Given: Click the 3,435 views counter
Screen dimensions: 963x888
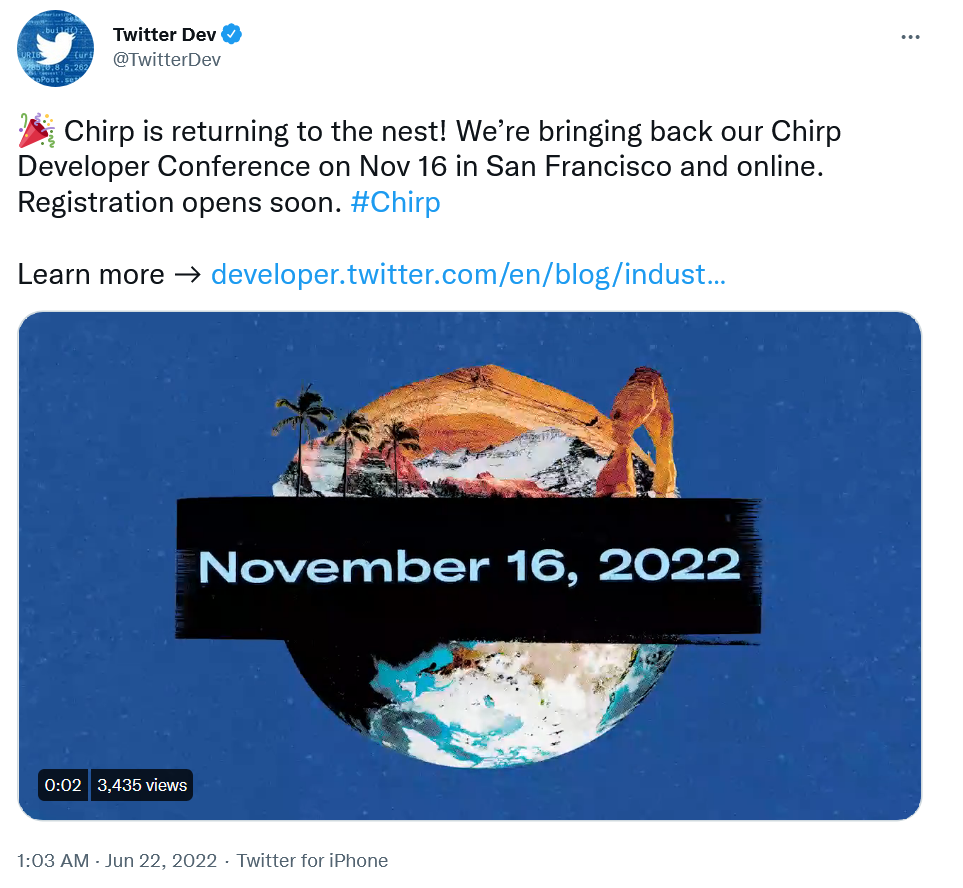Looking at the screenshot, I should (142, 785).
